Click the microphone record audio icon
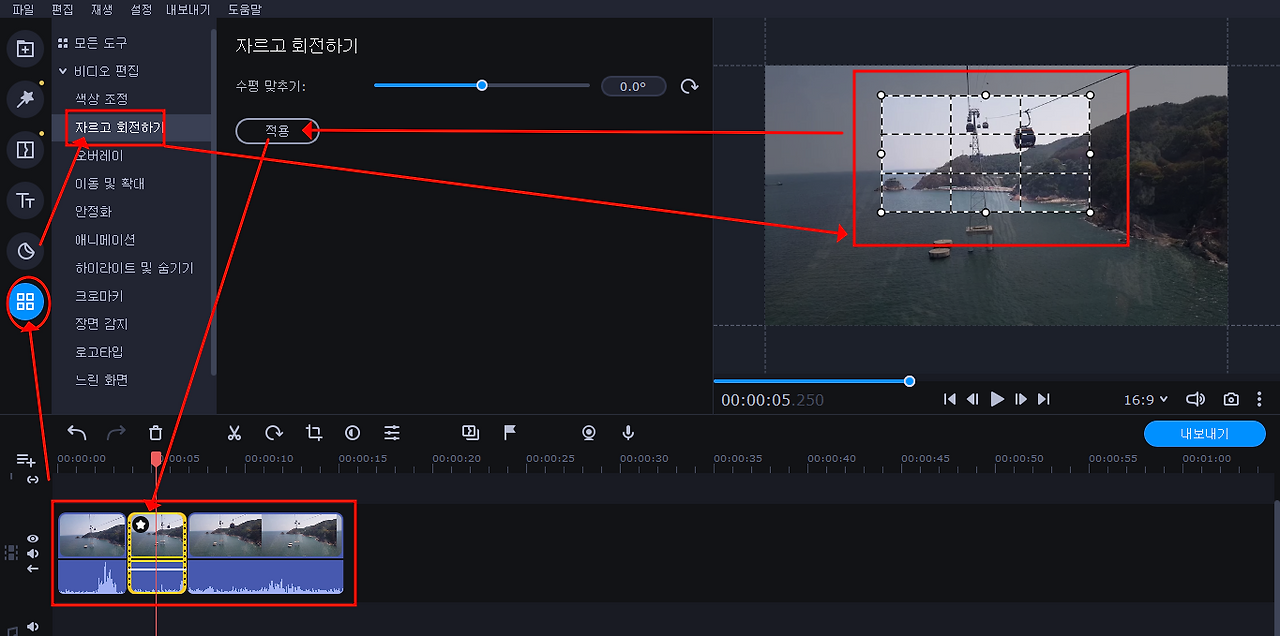1280x636 pixels. [x=628, y=433]
